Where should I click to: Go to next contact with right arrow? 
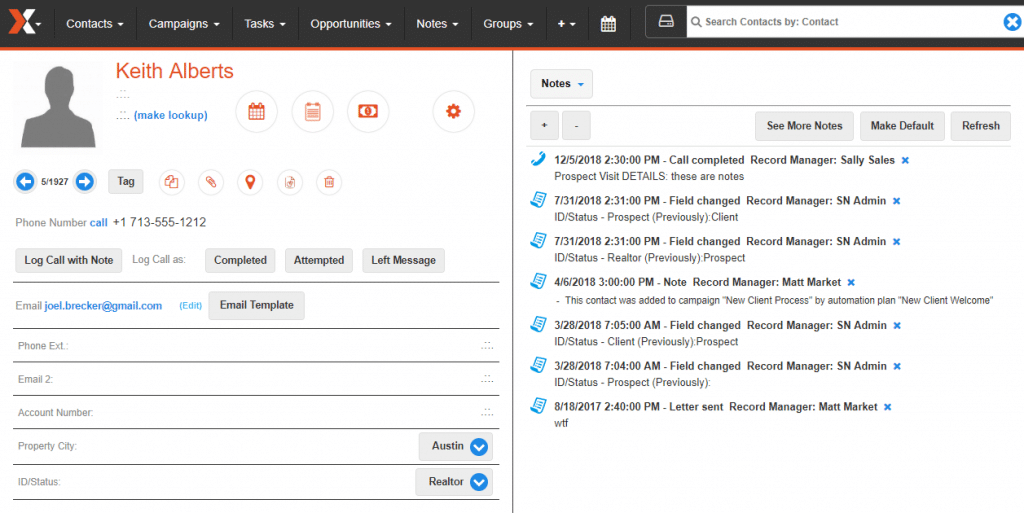(x=85, y=181)
